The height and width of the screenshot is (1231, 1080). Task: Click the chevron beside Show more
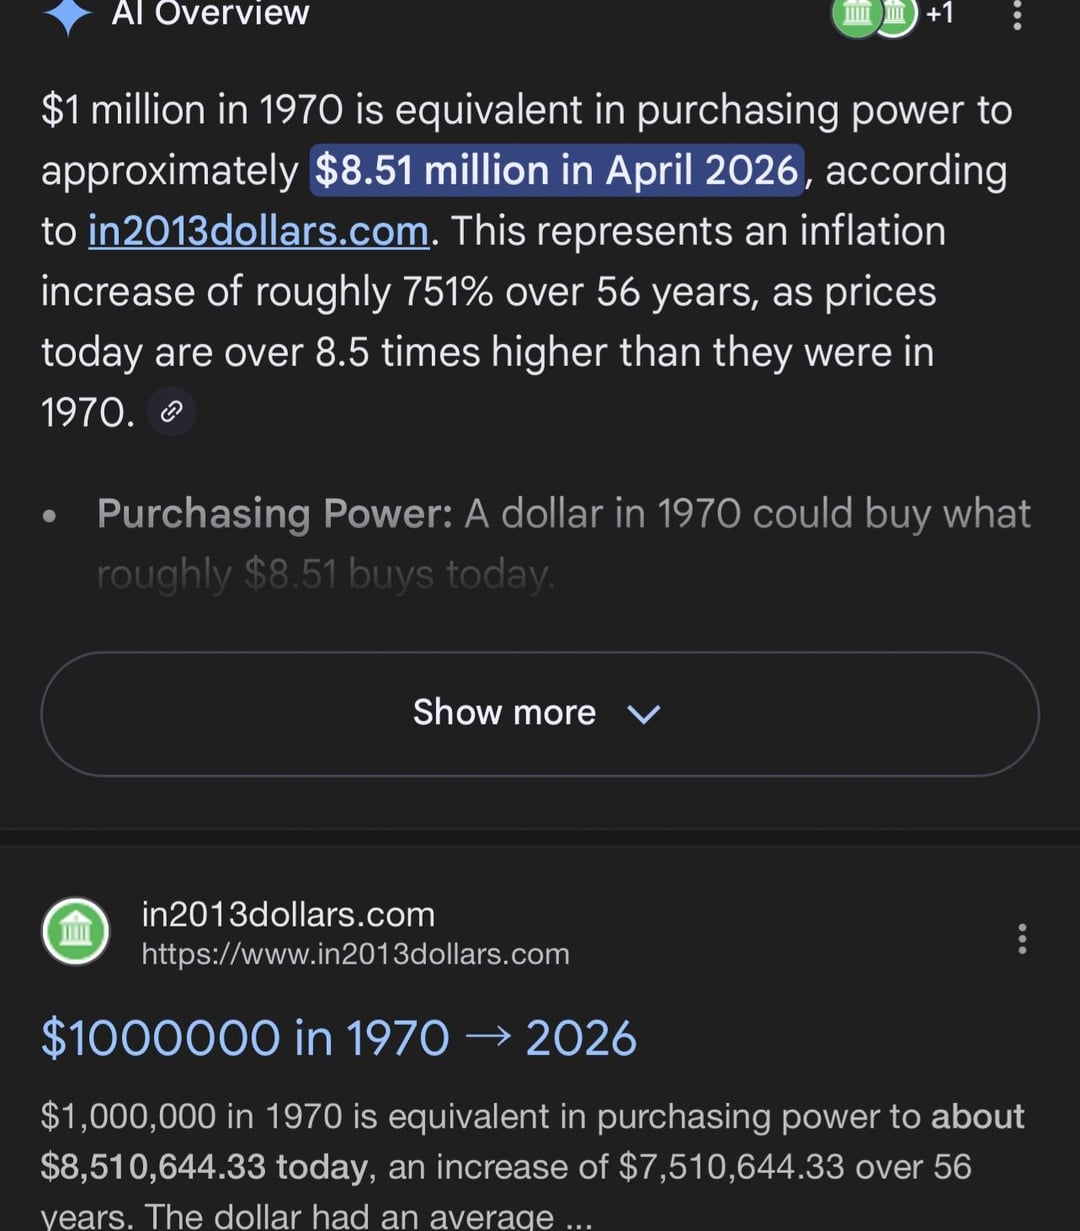click(643, 713)
